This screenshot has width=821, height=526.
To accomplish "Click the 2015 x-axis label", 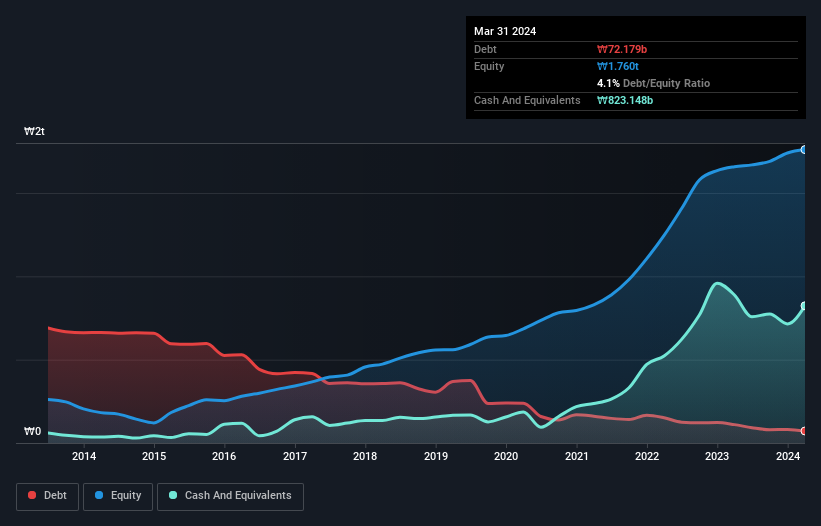I will [154, 456].
